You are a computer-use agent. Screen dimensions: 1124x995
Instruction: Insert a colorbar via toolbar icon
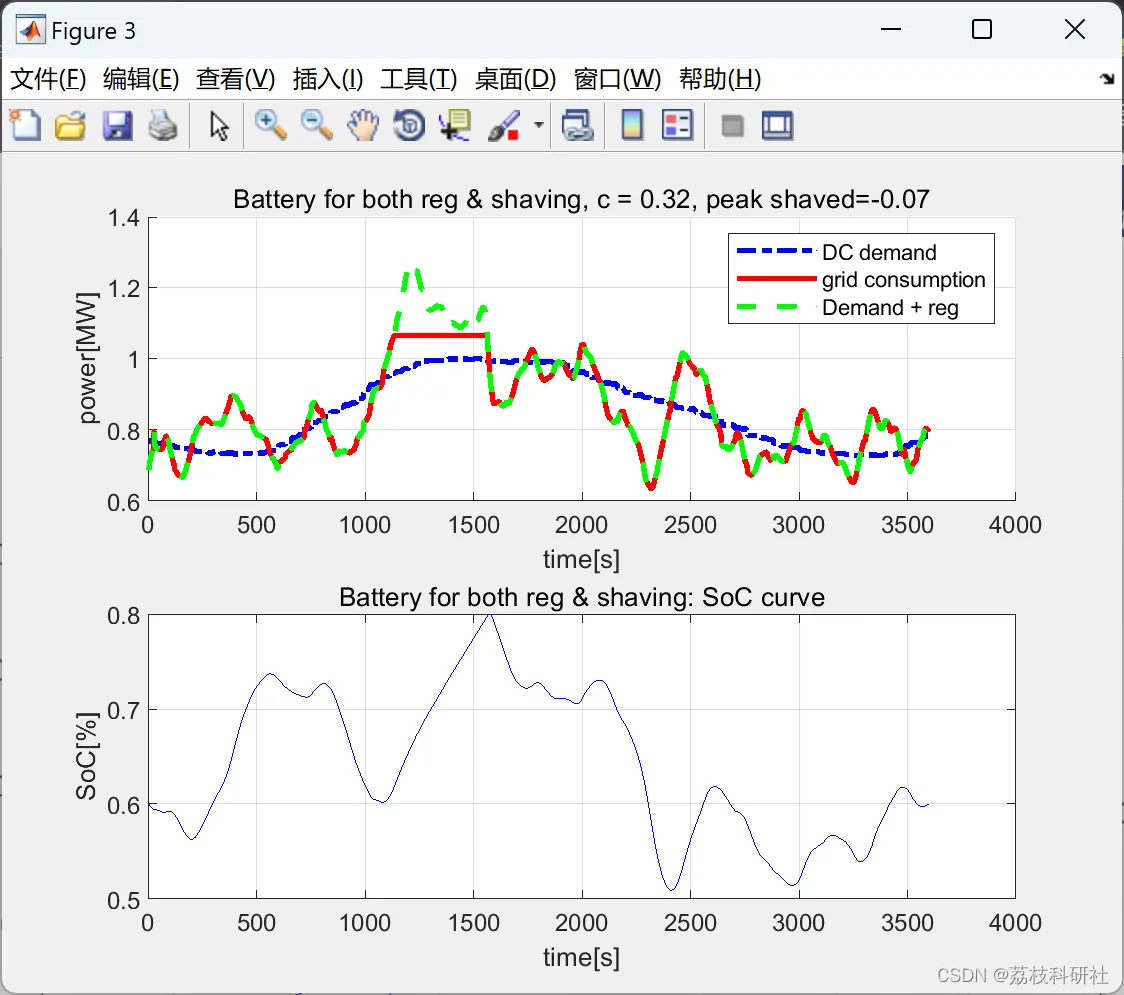click(x=632, y=125)
